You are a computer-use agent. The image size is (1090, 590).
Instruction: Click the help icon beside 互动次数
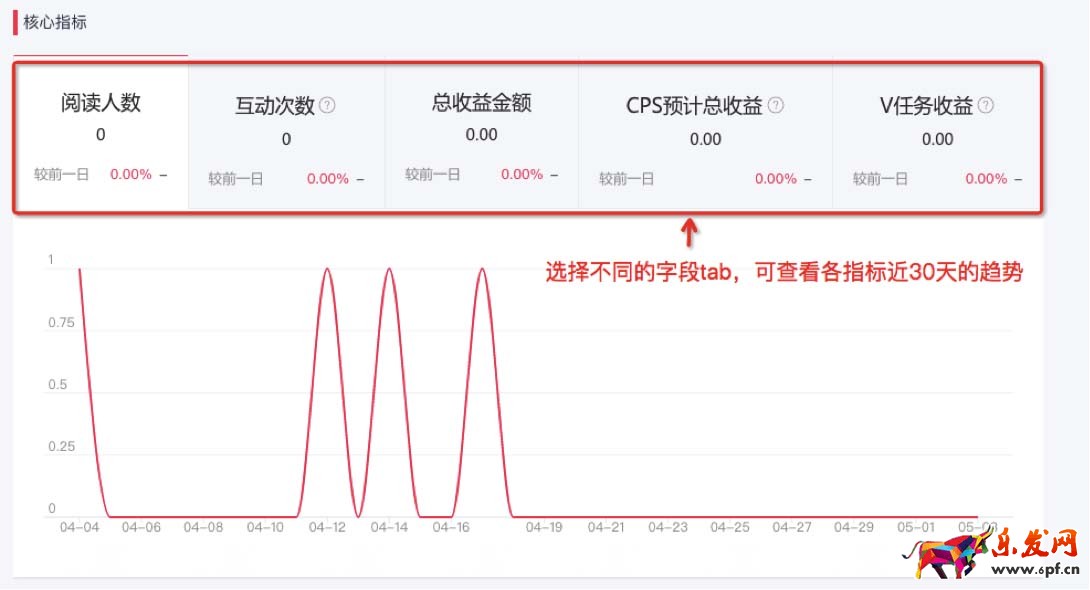coord(327,105)
